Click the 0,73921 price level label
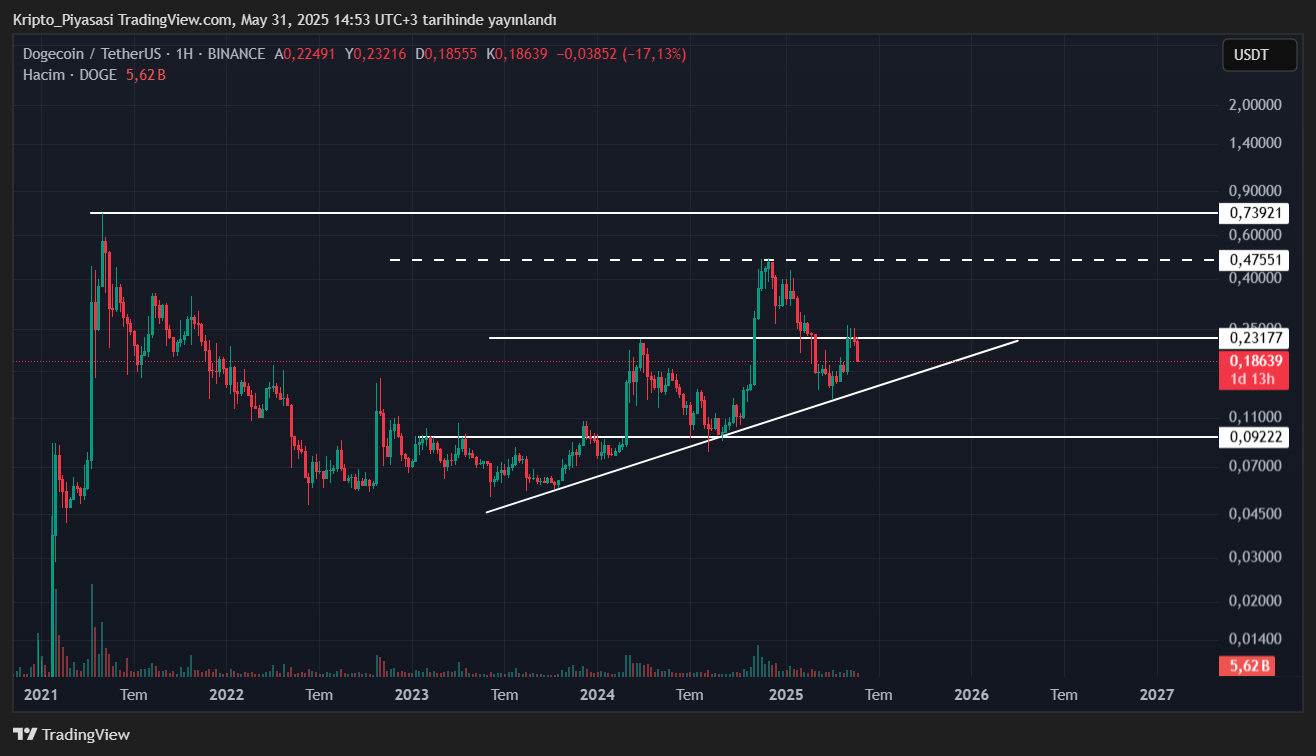1316x756 pixels. pyautogui.click(x=1253, y=213)
